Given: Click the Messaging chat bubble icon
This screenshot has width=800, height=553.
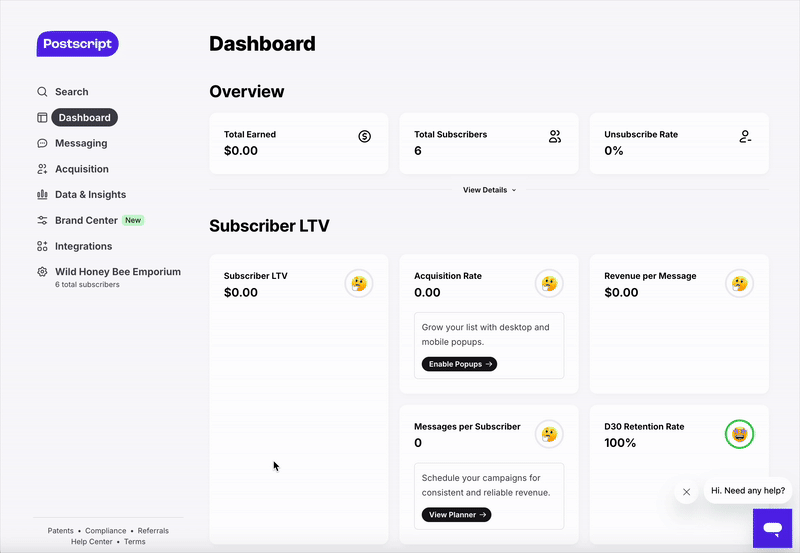Looking at the screenshot, I should click(42, 144).
